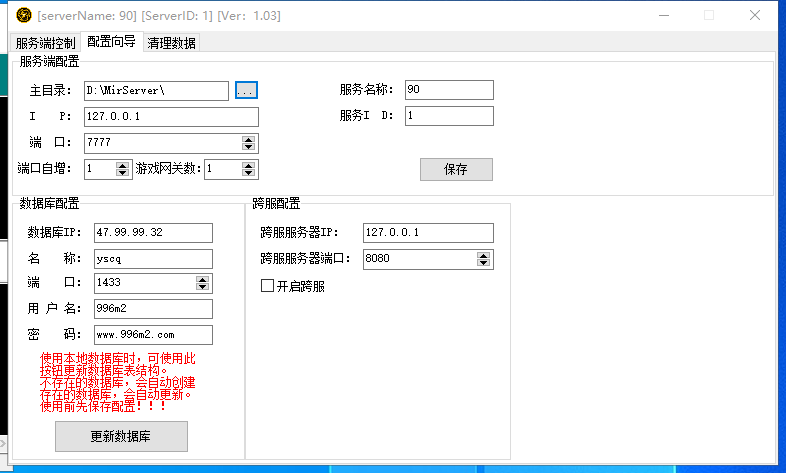This screenshot has width=786, height=473.
Task: Click the server IP 127.0.0.1 field
Action: (170, 117)
